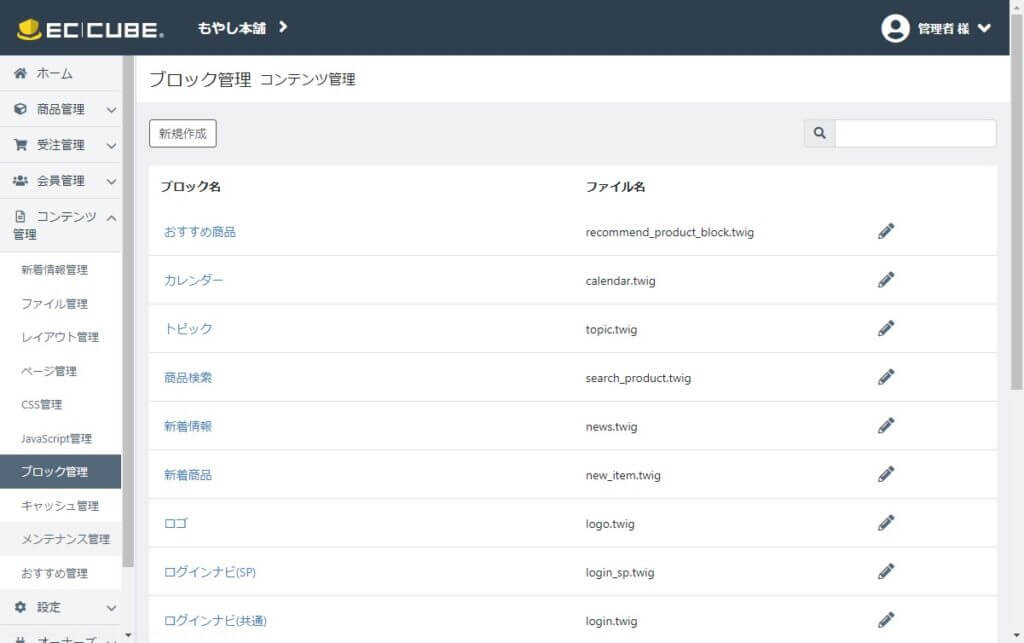Go to ホーム in the sidebar

[54, 74]
